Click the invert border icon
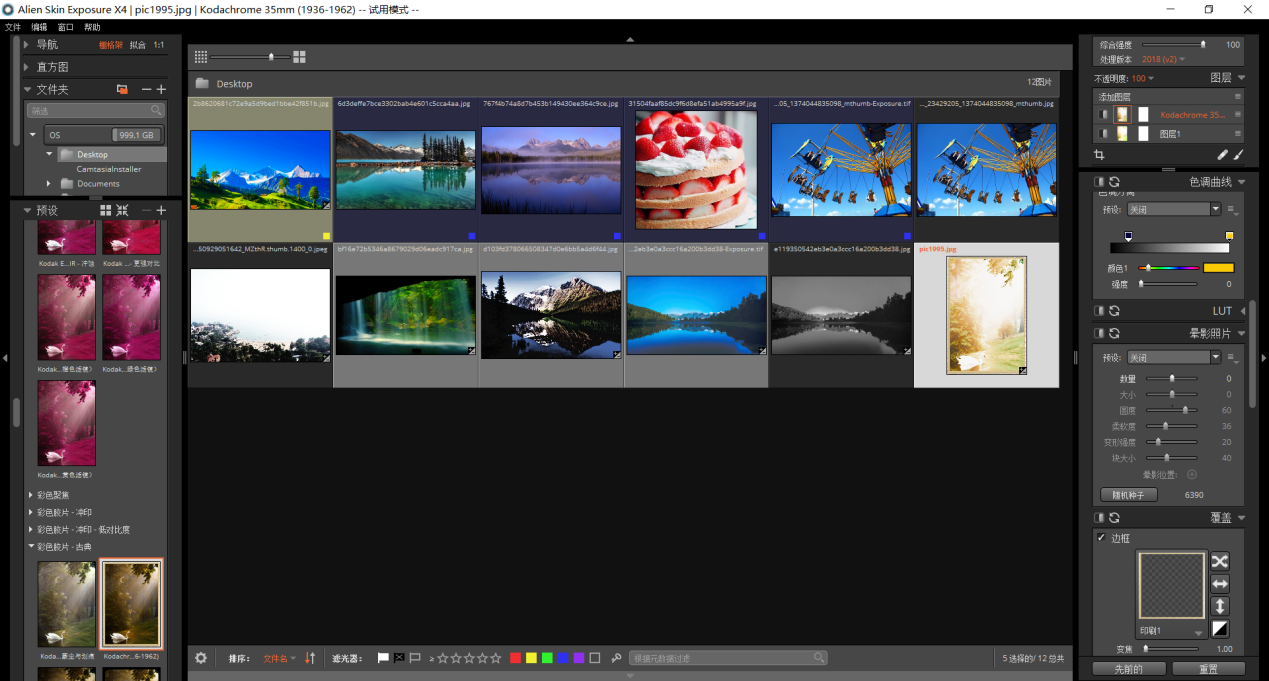 pos(1219,629)
